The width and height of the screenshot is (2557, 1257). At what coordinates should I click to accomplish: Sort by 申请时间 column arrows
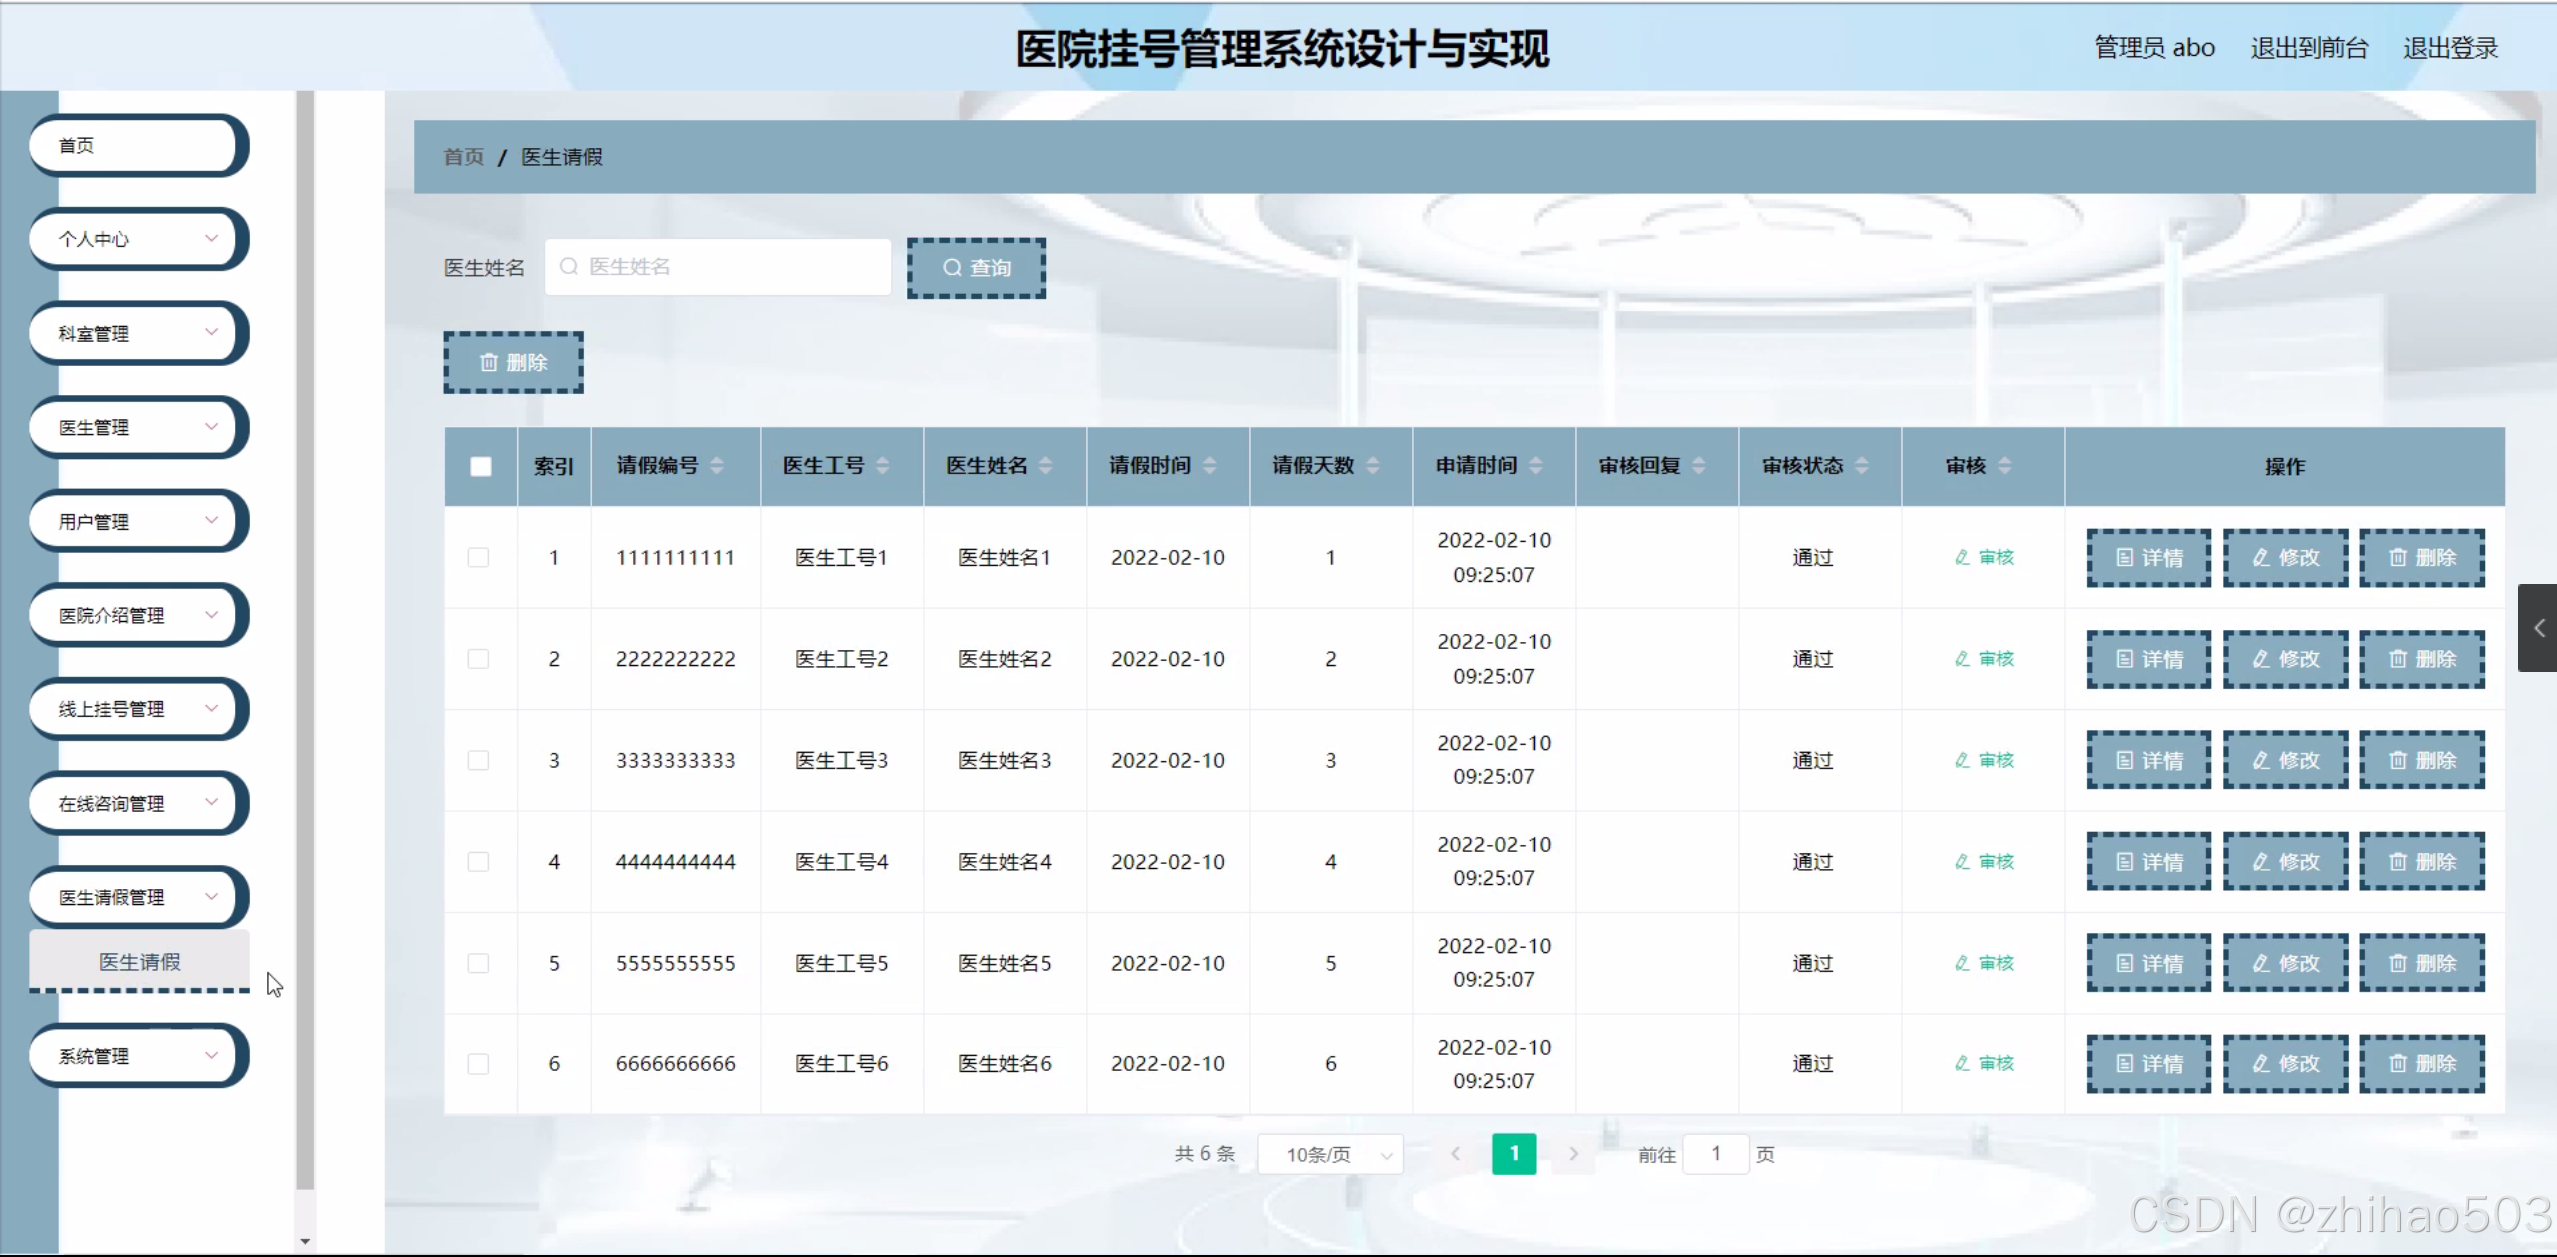1536,465
